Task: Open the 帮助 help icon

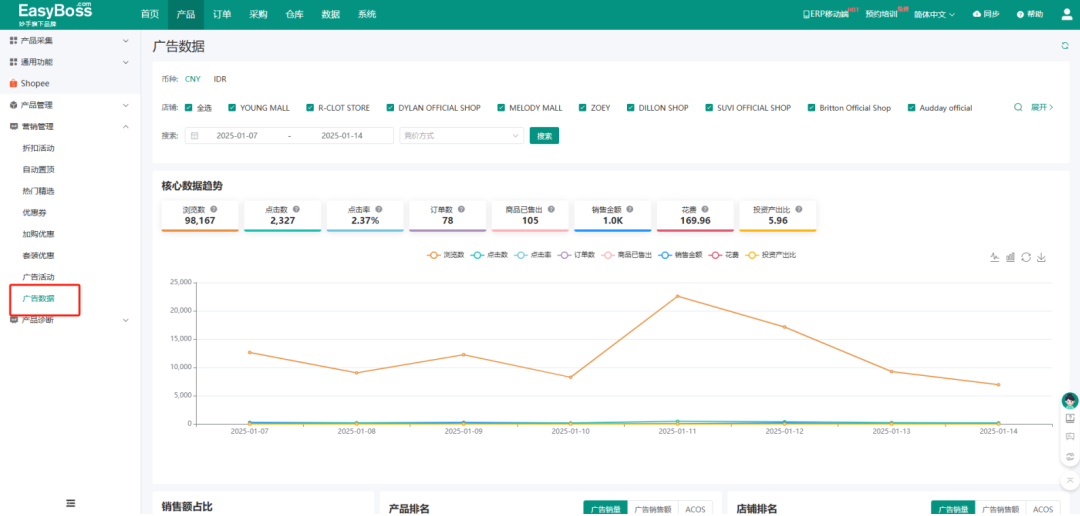Action: pyautogui.click(x=1020, y=14)
